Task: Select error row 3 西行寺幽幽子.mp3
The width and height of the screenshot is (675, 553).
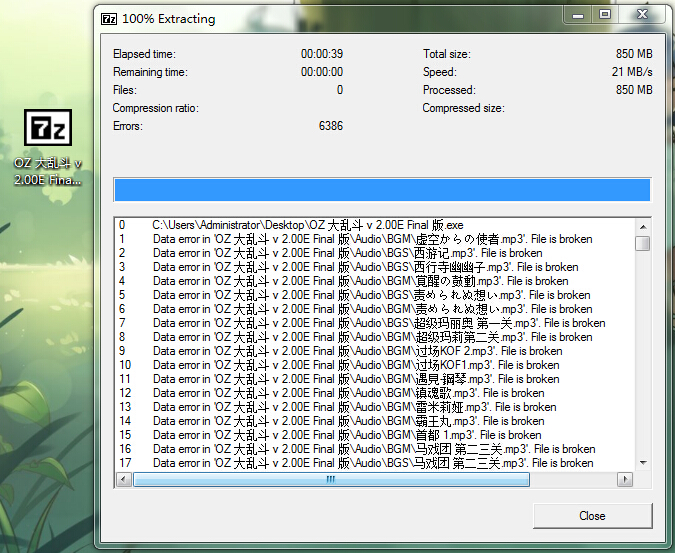Action: (375, 267)
